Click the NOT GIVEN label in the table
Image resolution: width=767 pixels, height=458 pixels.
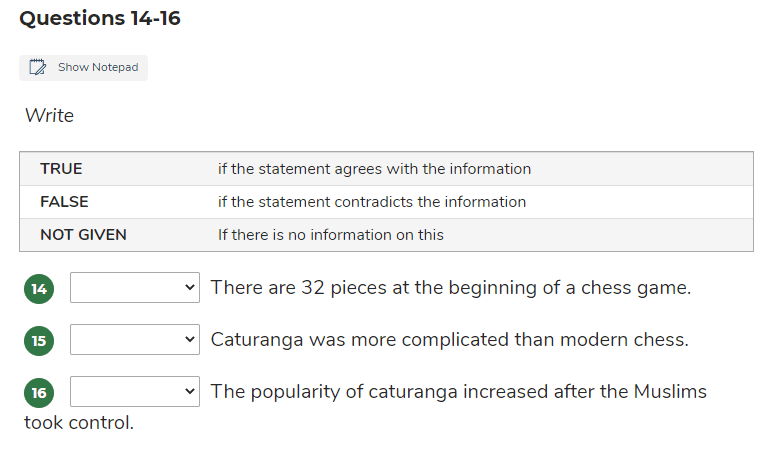tap(83, 235)
